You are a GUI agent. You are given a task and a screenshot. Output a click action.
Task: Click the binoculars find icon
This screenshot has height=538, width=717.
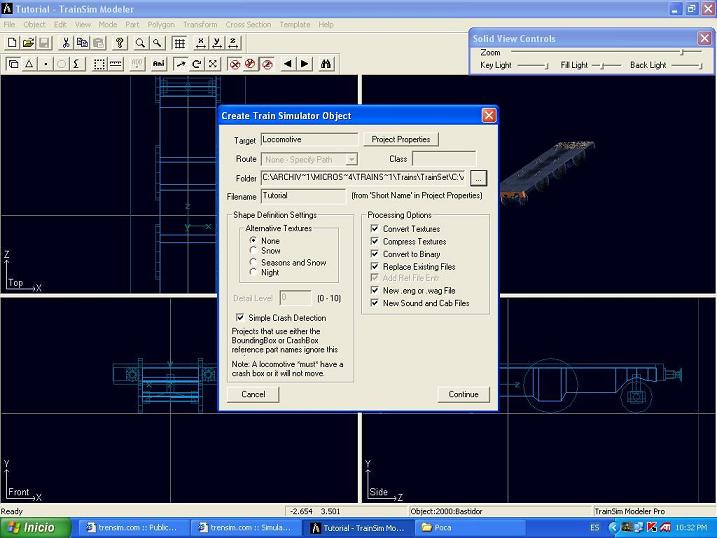[327, 64]
